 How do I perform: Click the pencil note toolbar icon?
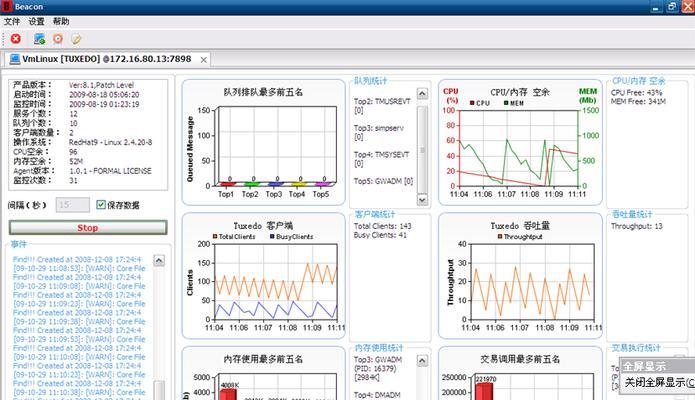pyautogui.click(x=76, y=39)
